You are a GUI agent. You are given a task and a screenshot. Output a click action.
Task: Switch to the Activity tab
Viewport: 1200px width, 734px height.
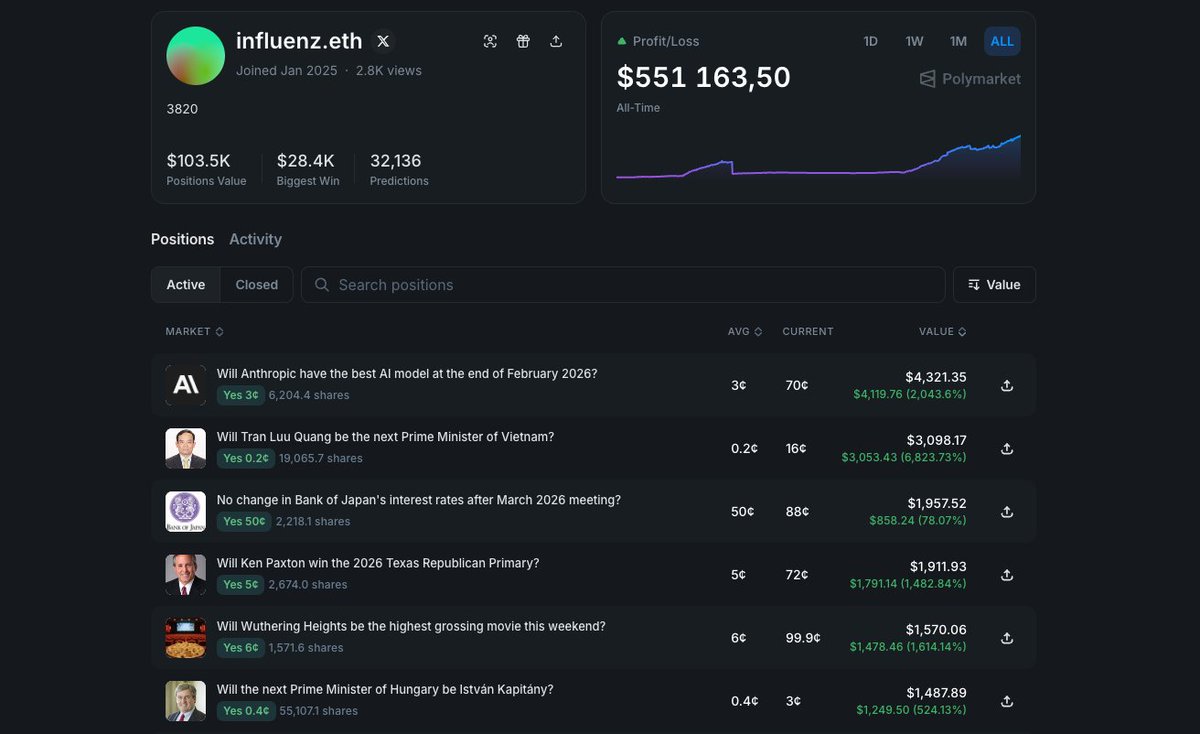(255, 239)
